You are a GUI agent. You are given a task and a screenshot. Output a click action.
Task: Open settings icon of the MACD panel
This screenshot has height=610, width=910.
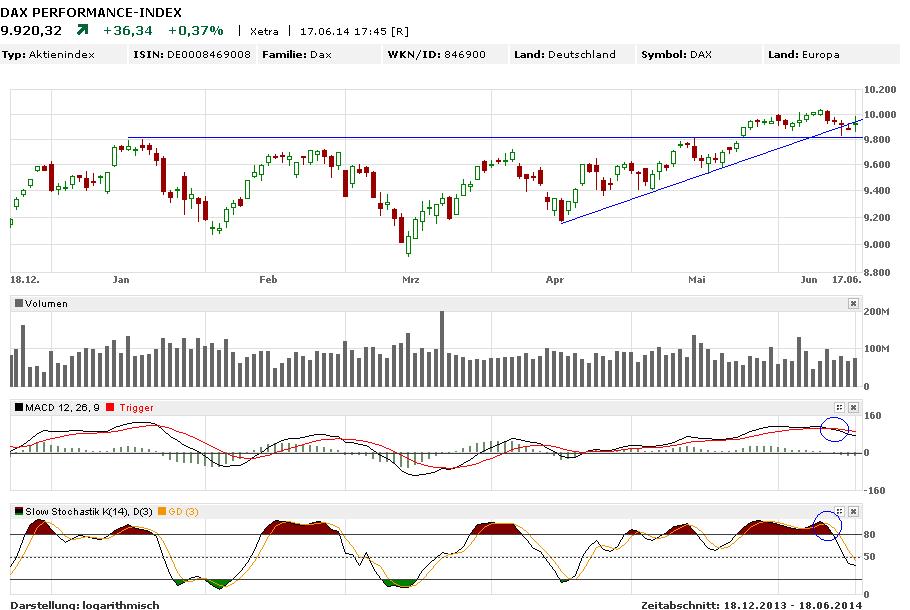pyautogui.click(x=839, y=407)
